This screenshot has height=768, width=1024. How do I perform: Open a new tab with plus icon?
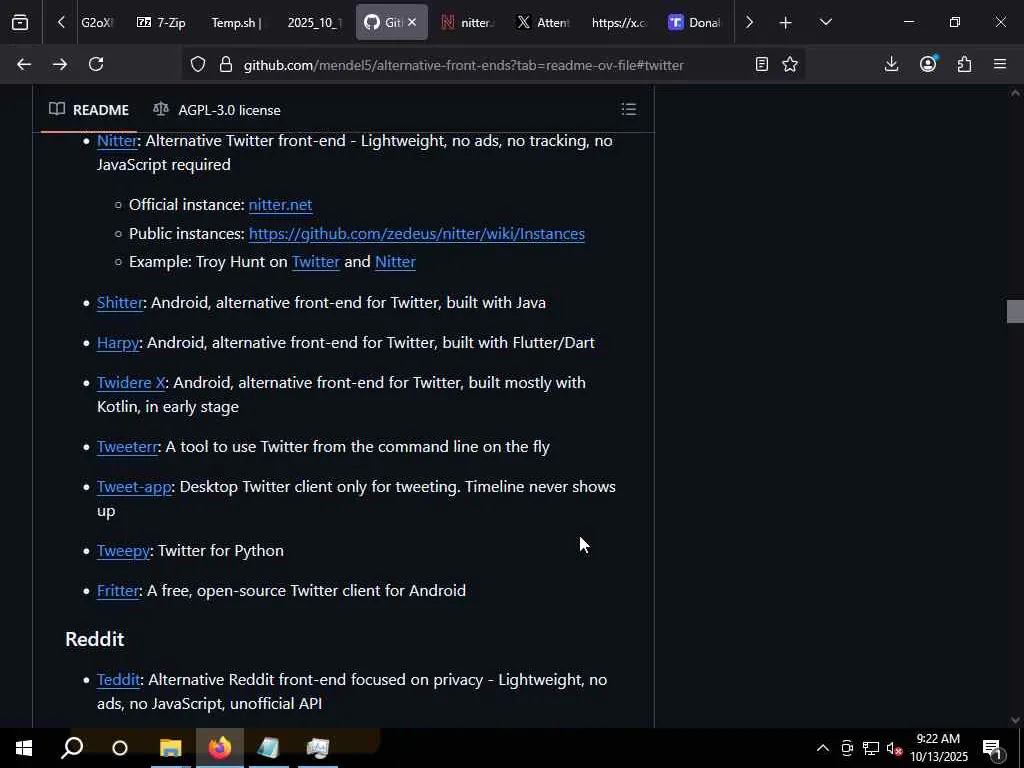tap(786, 23)
